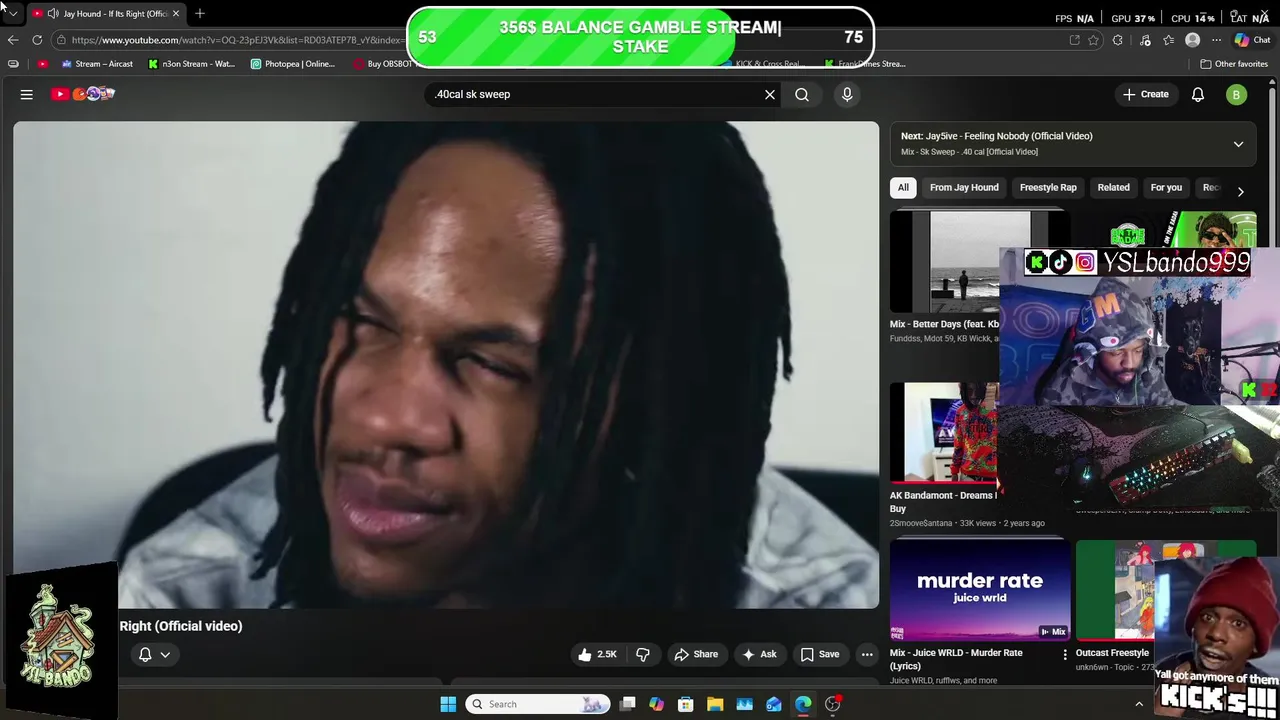The image size is (1280, 720).
Task: Select the Freestyle Rap chip
Action: pos(1048,187)
